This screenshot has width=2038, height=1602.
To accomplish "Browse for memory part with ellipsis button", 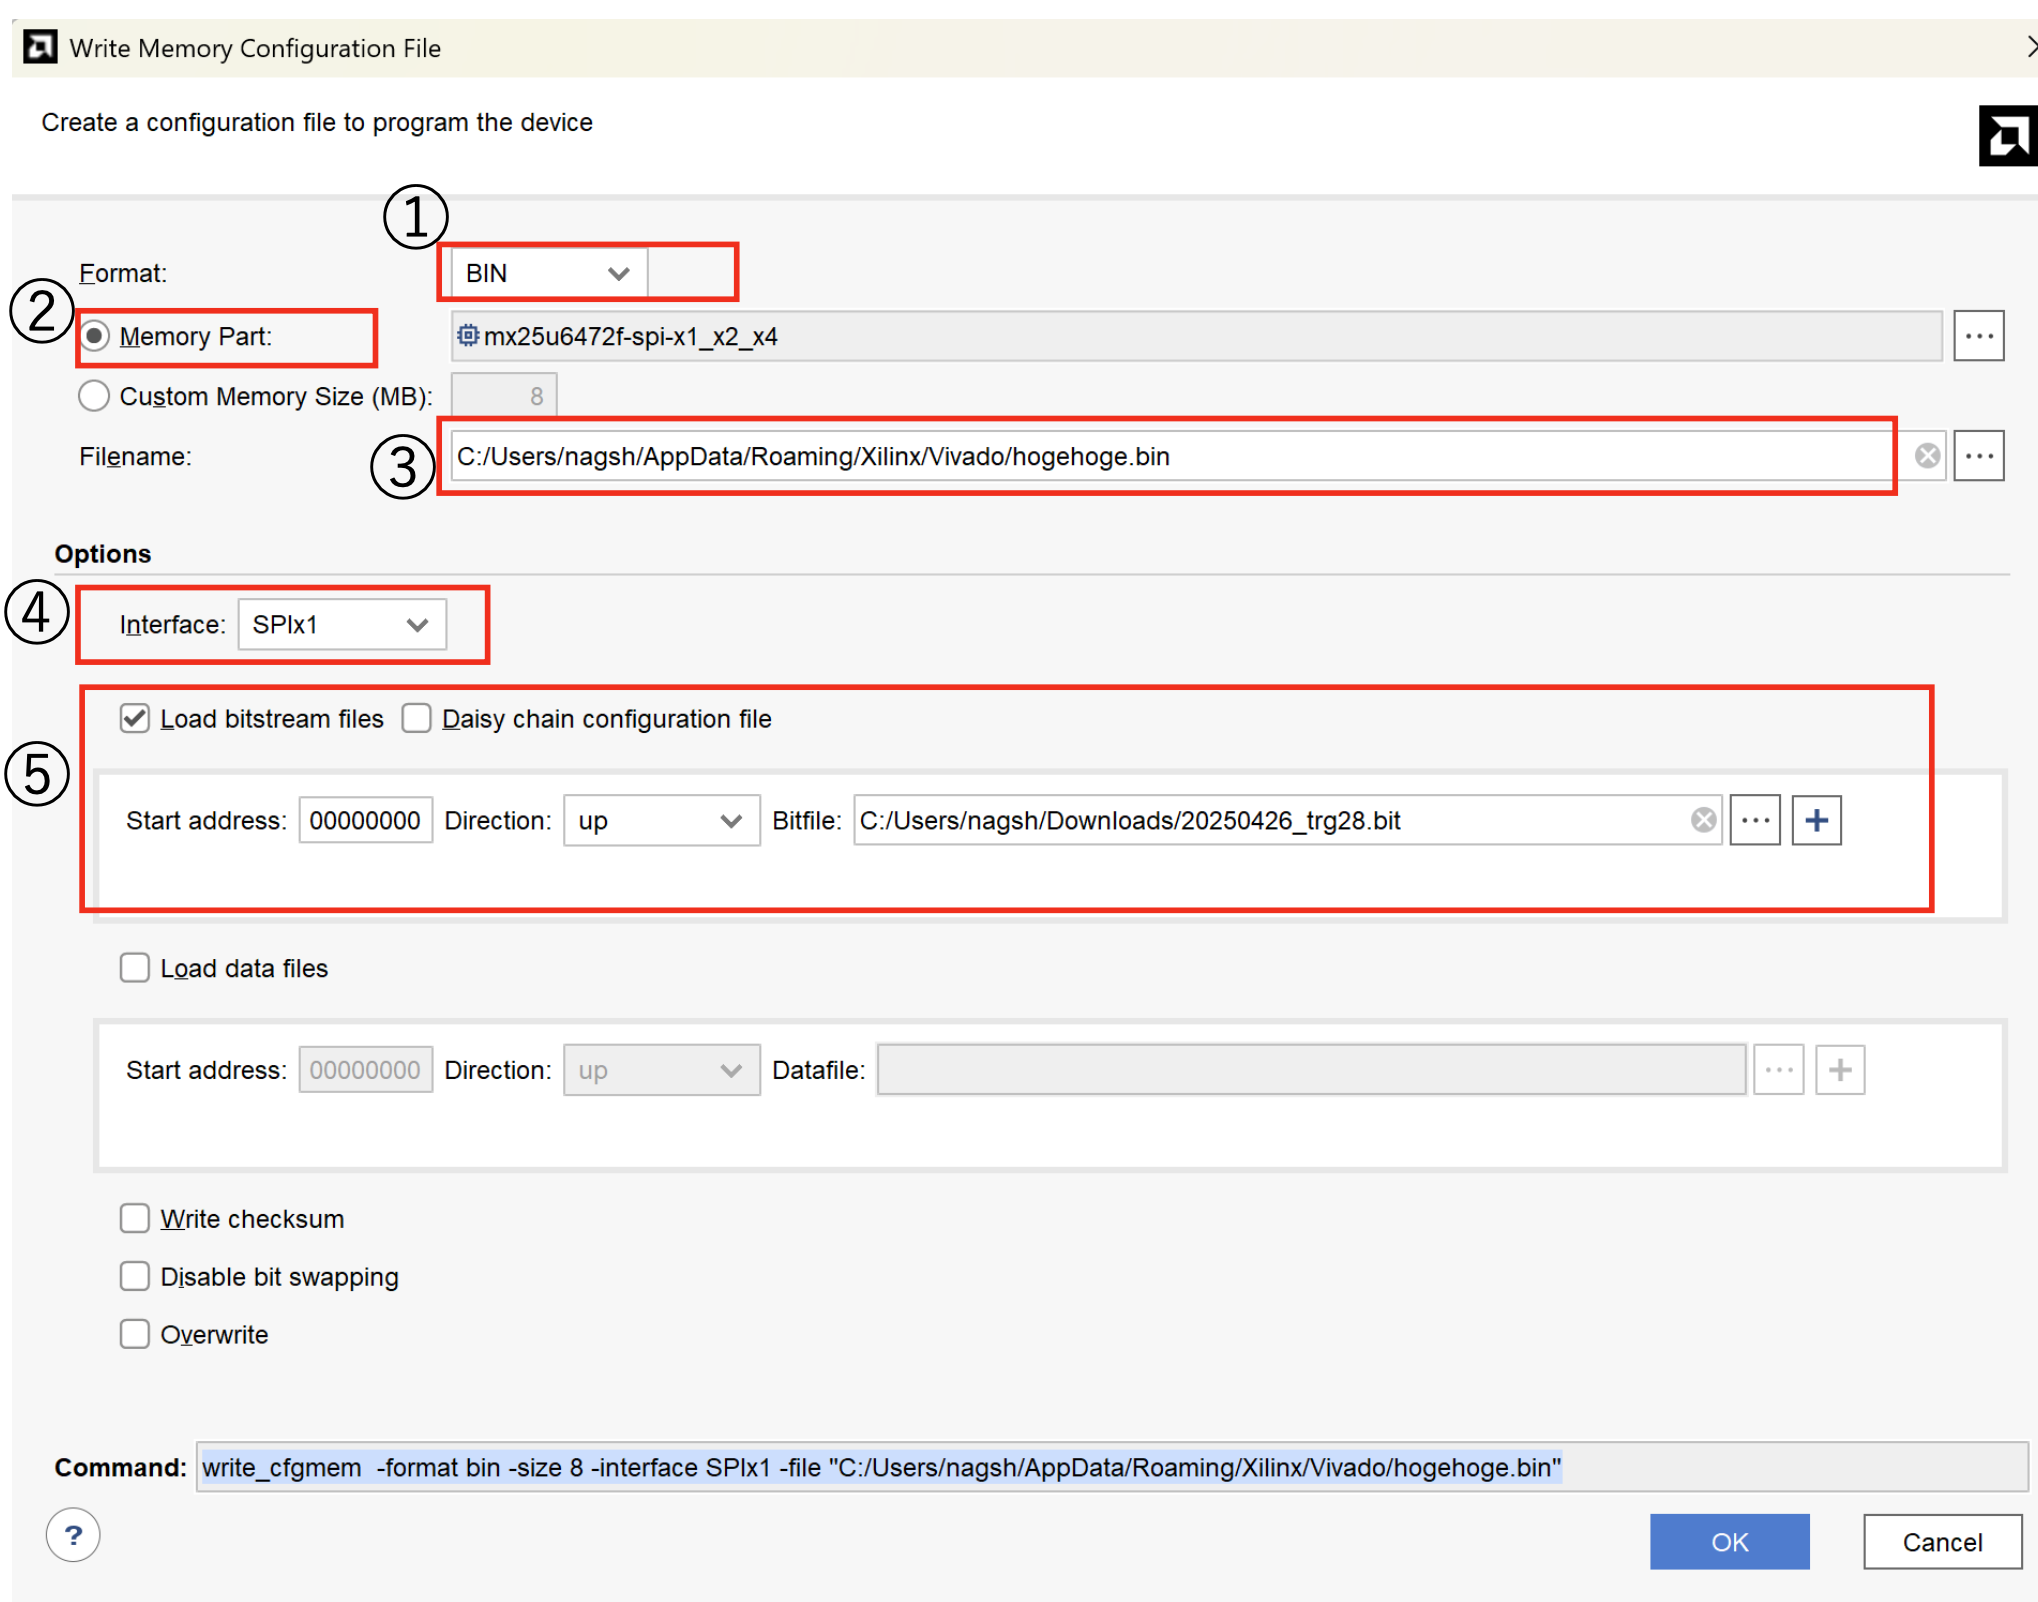I will point(1978,336).
